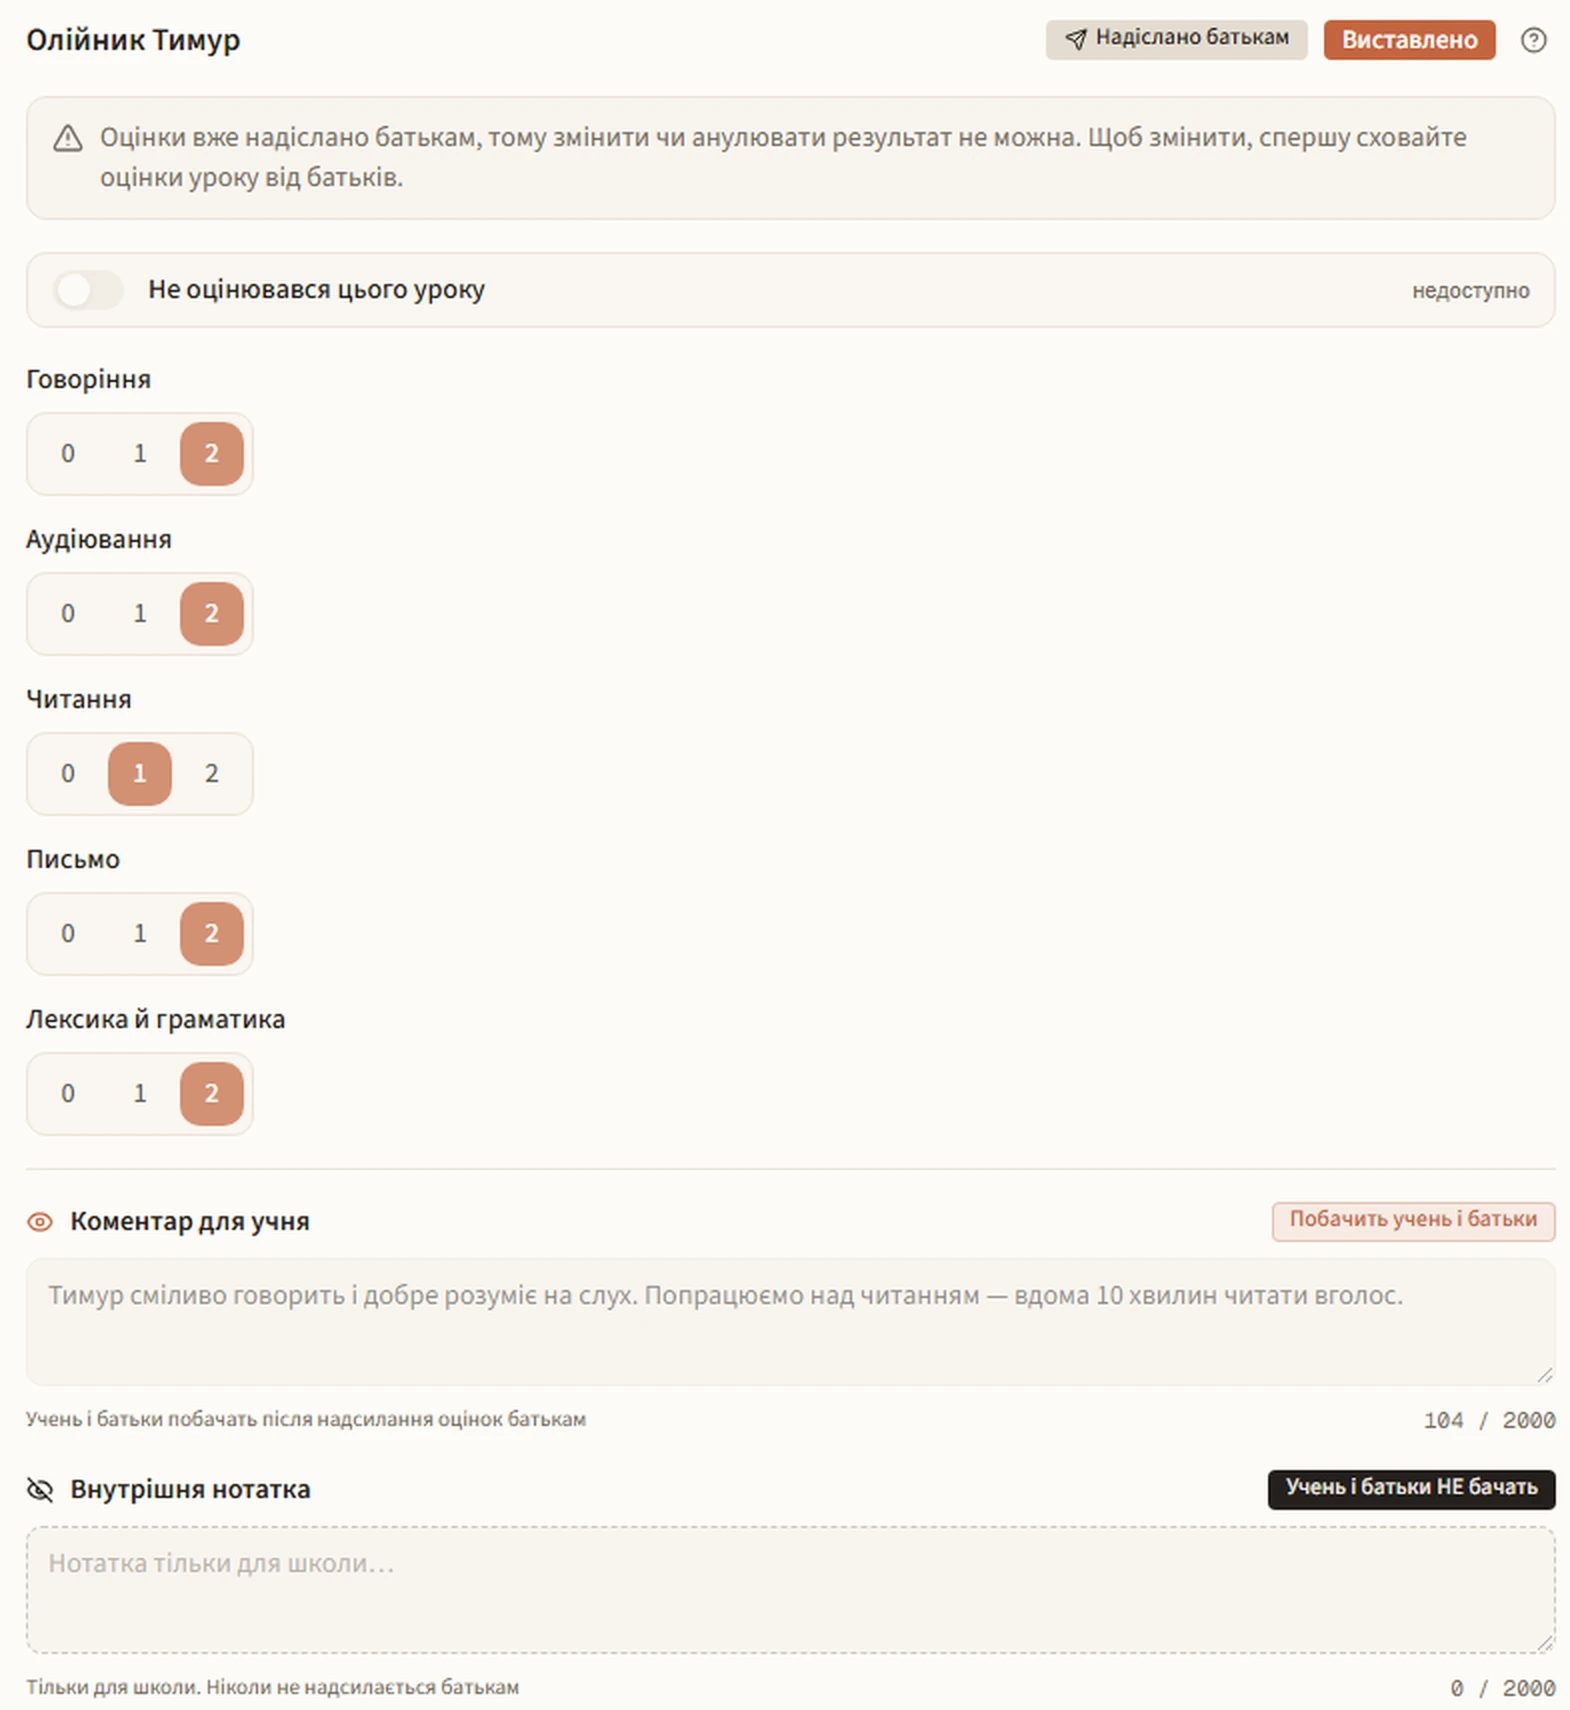Click the Учень і батьки НЕ бачать badge
The image size is (1570, 1710).
click(1411, 1488)
